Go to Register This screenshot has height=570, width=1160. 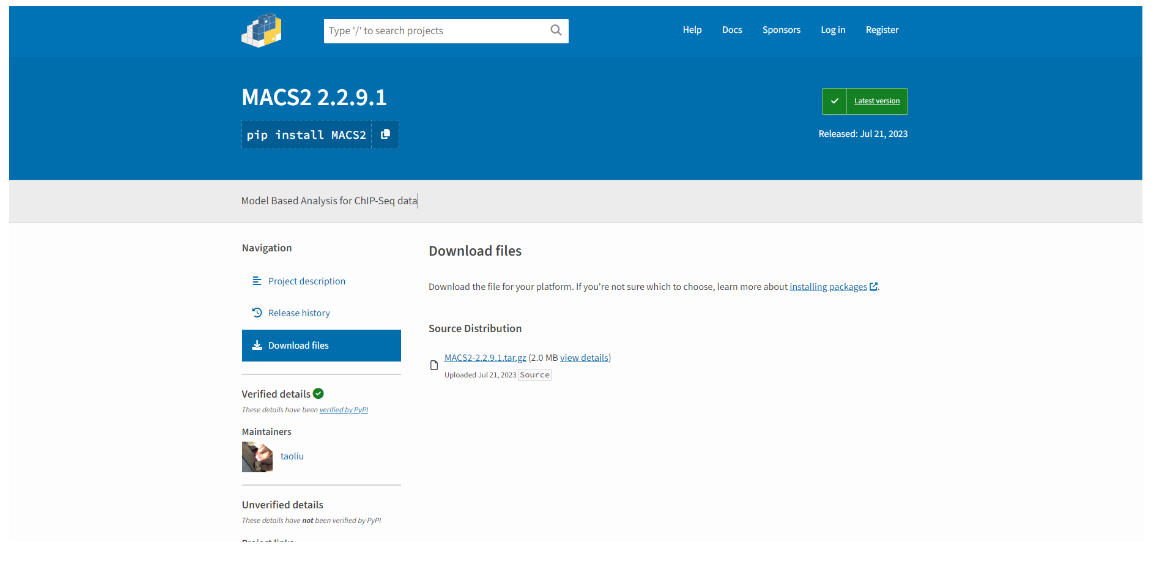click(882, 30)
